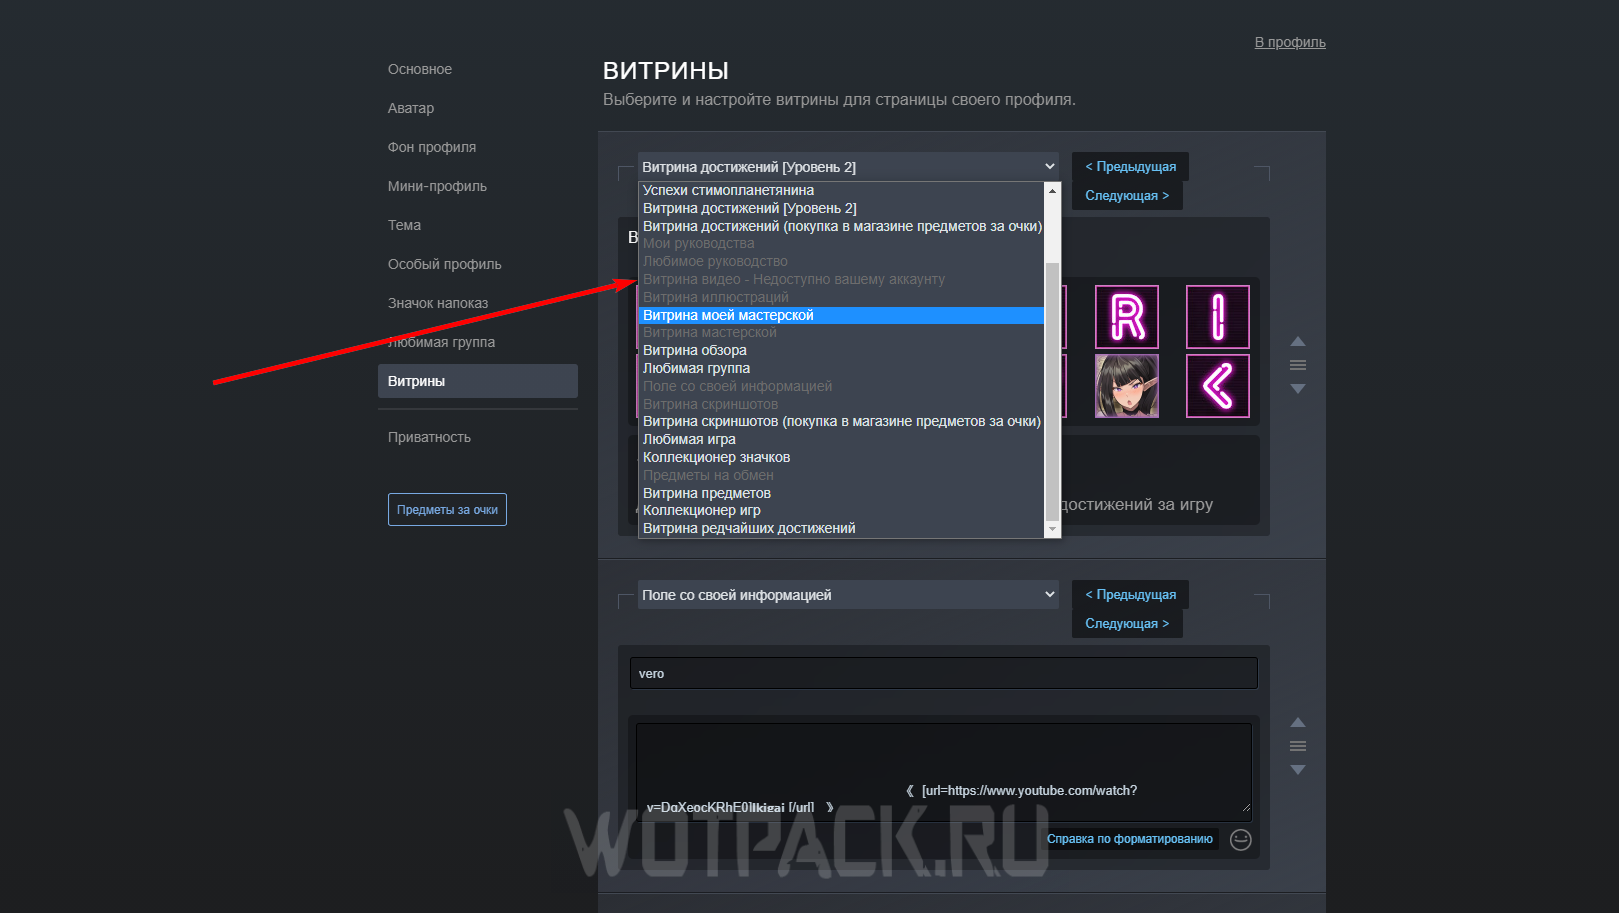The height and width of the screenshot is (913, 1619).
Task: Click the neon left-chevron achievement icon
Action: pyautogui.click(x=1217, y=386)
